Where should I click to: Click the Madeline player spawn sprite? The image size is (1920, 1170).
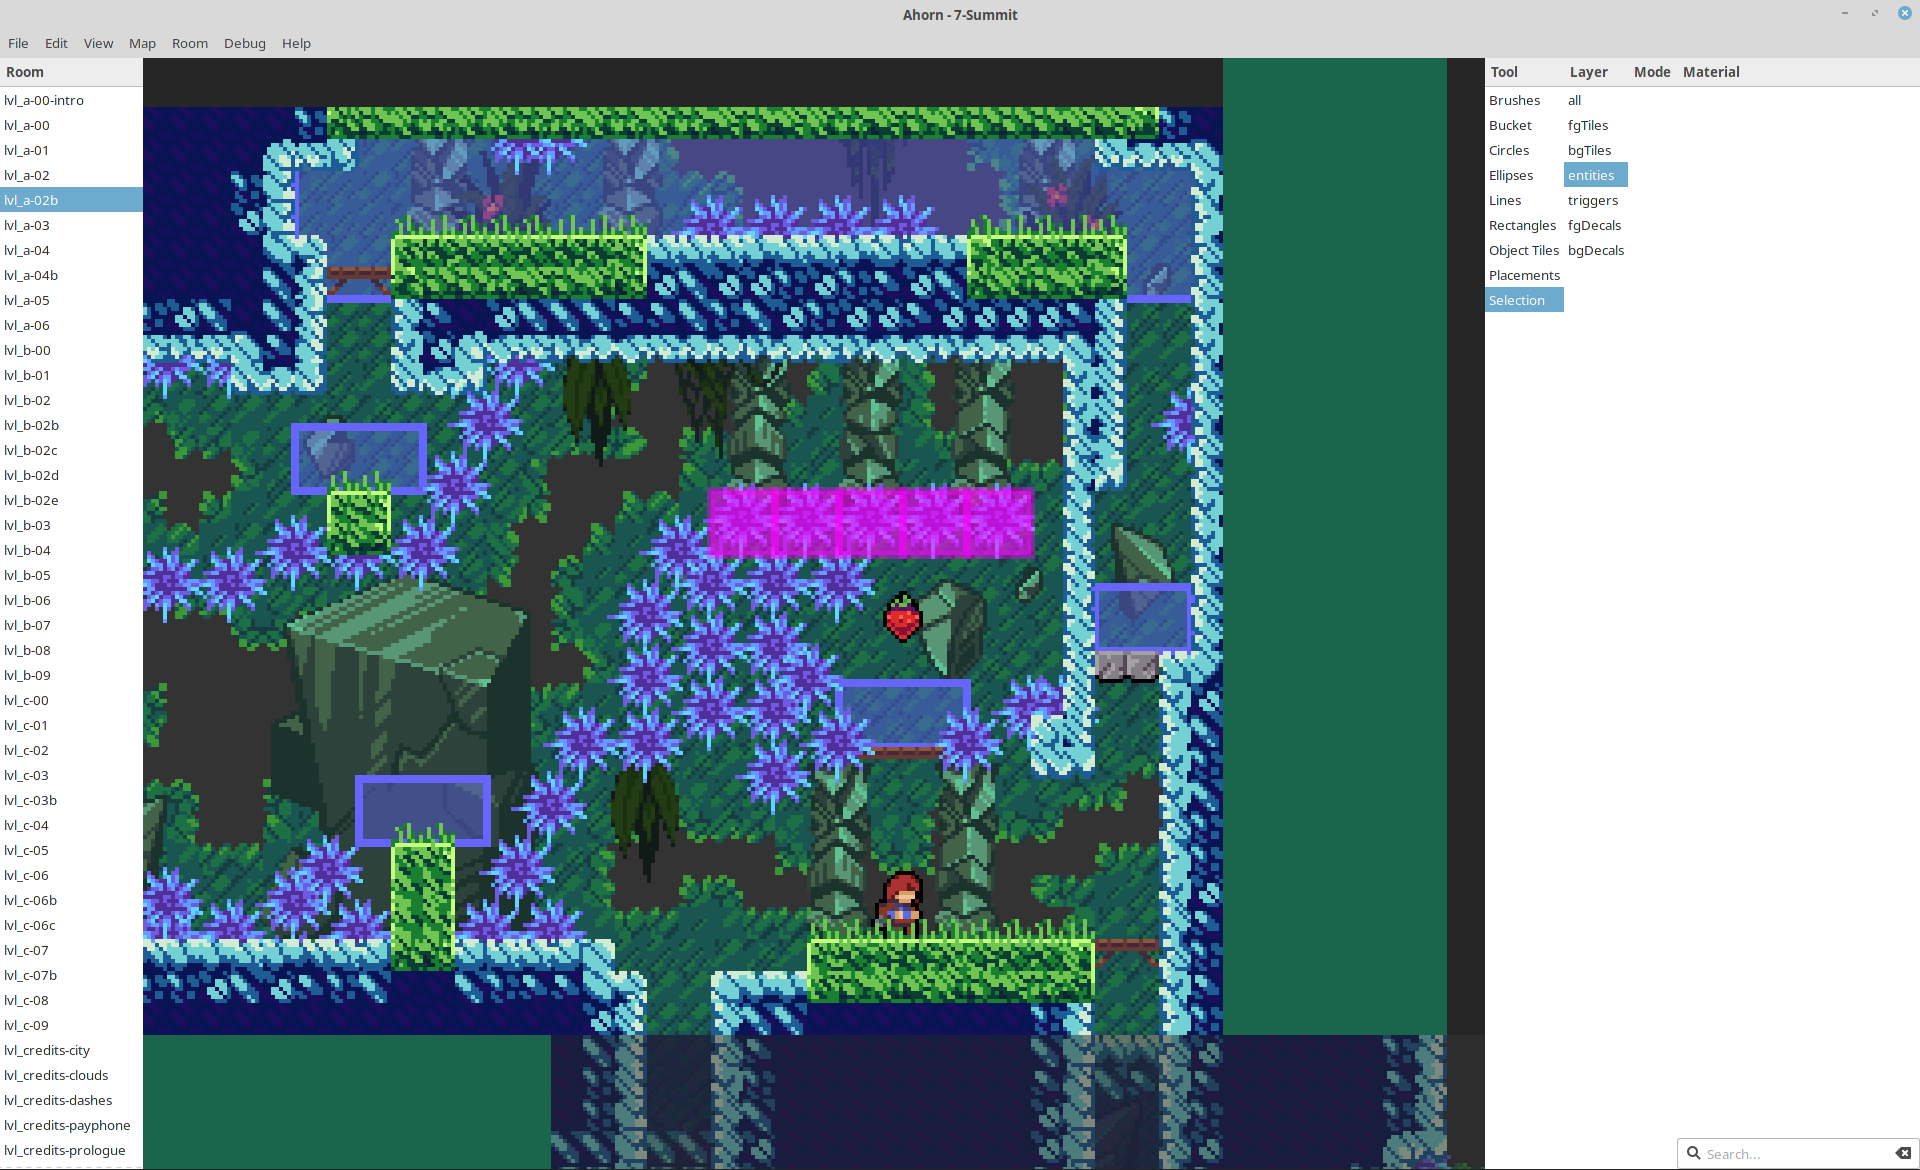[900, 903]
